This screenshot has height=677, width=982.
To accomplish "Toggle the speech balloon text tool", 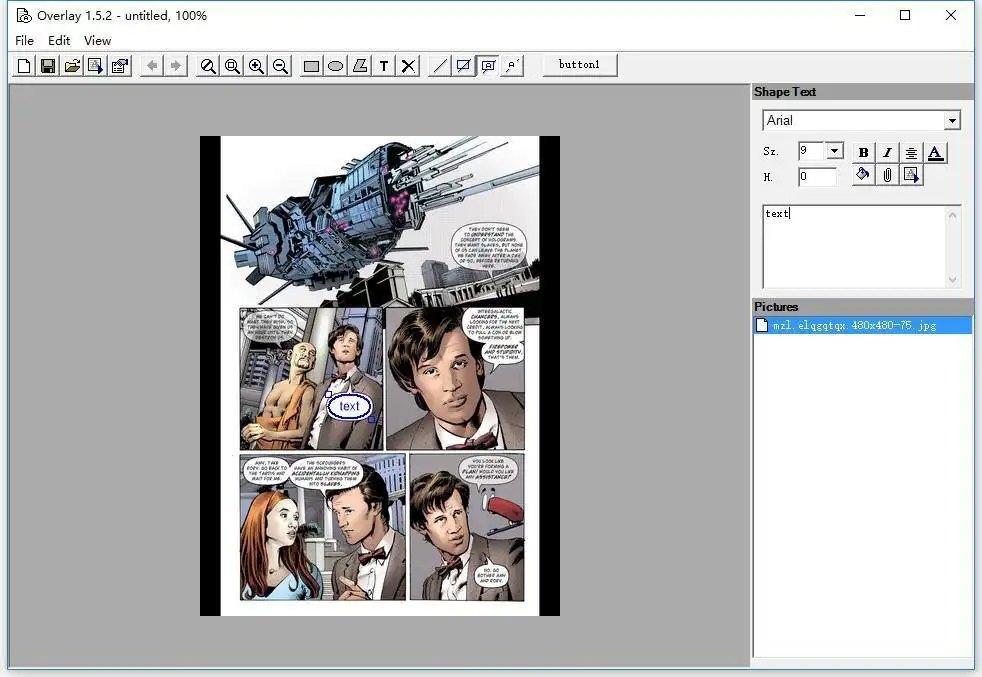I will (x=488, y=66).
